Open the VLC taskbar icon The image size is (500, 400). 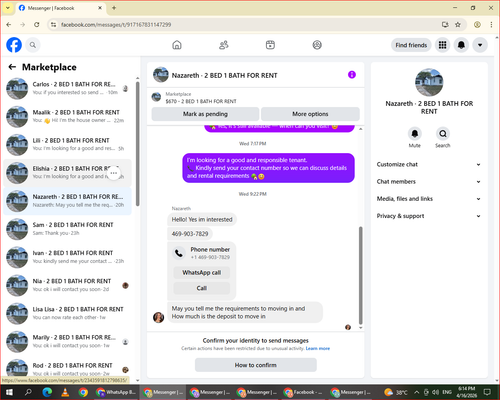click(x=65, y=392)
